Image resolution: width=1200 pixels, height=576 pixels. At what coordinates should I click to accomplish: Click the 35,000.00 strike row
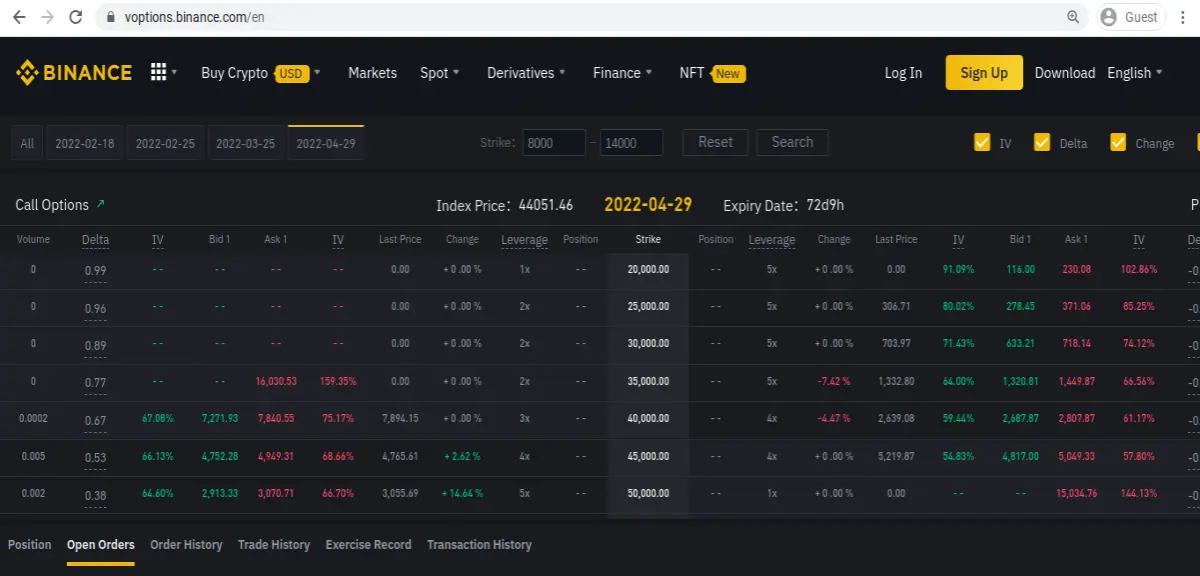600,382
